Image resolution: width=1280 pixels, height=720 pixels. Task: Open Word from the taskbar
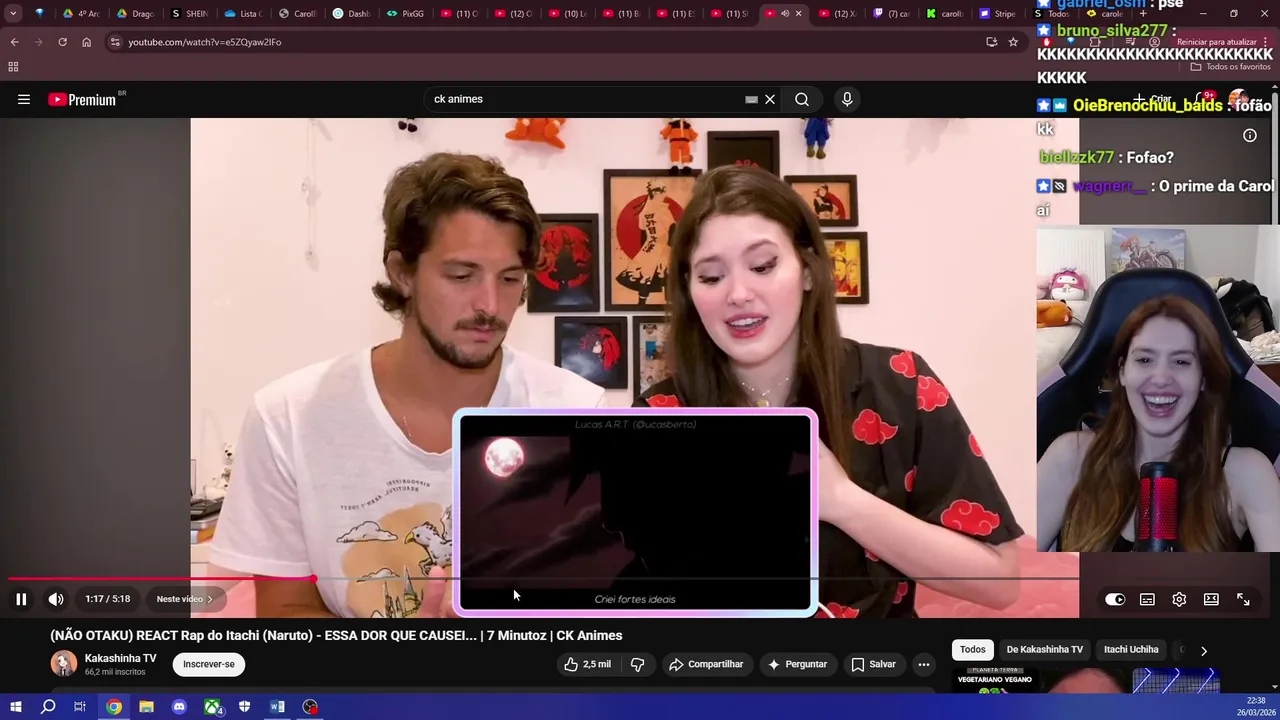coord(277,707)
